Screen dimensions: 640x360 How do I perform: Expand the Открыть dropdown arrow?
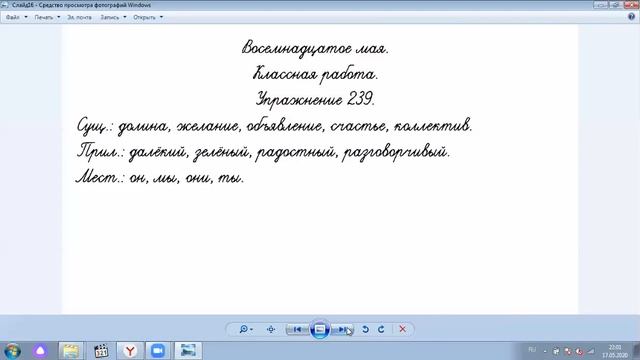[x=161, y=17]
